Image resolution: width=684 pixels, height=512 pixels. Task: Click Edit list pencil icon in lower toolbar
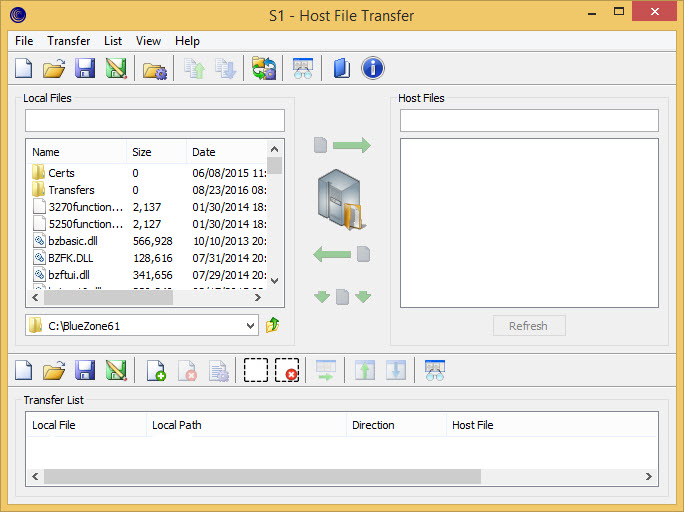pyautogui.click(x=116, y=370)
